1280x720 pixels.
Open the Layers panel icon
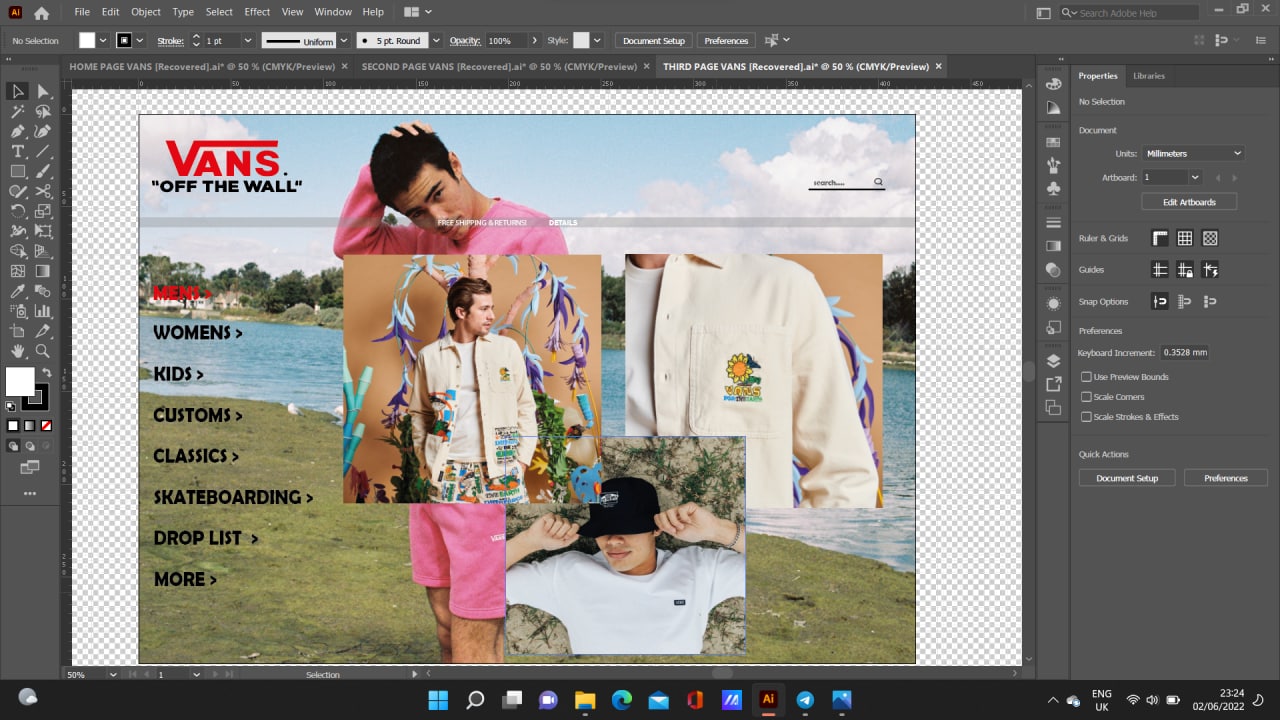pos(1053,361)
